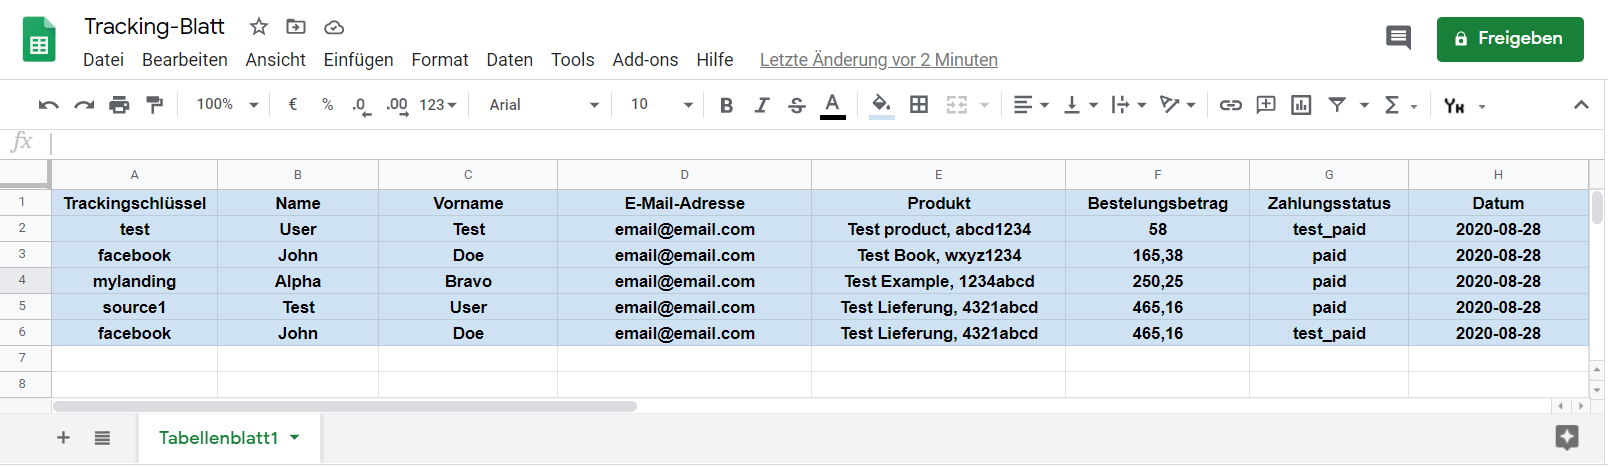Insert a link with the link icon
Viewport: 1608px width, 467px height.
(x=1230, y=105)
